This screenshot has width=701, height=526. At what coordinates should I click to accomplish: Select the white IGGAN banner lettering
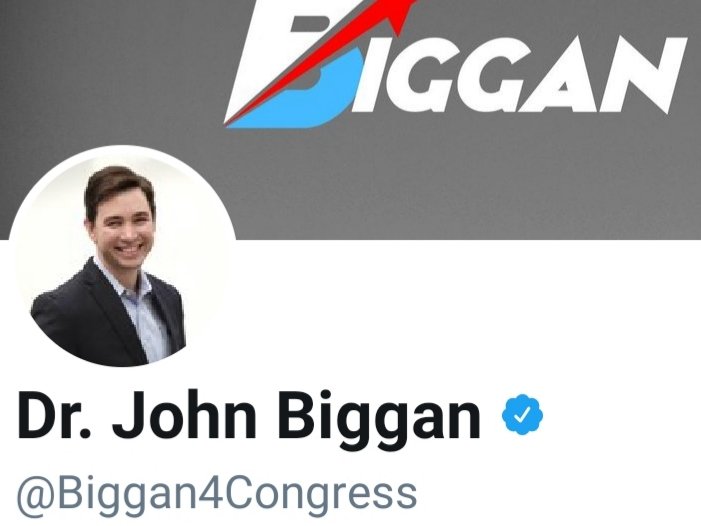pos(521,75)
